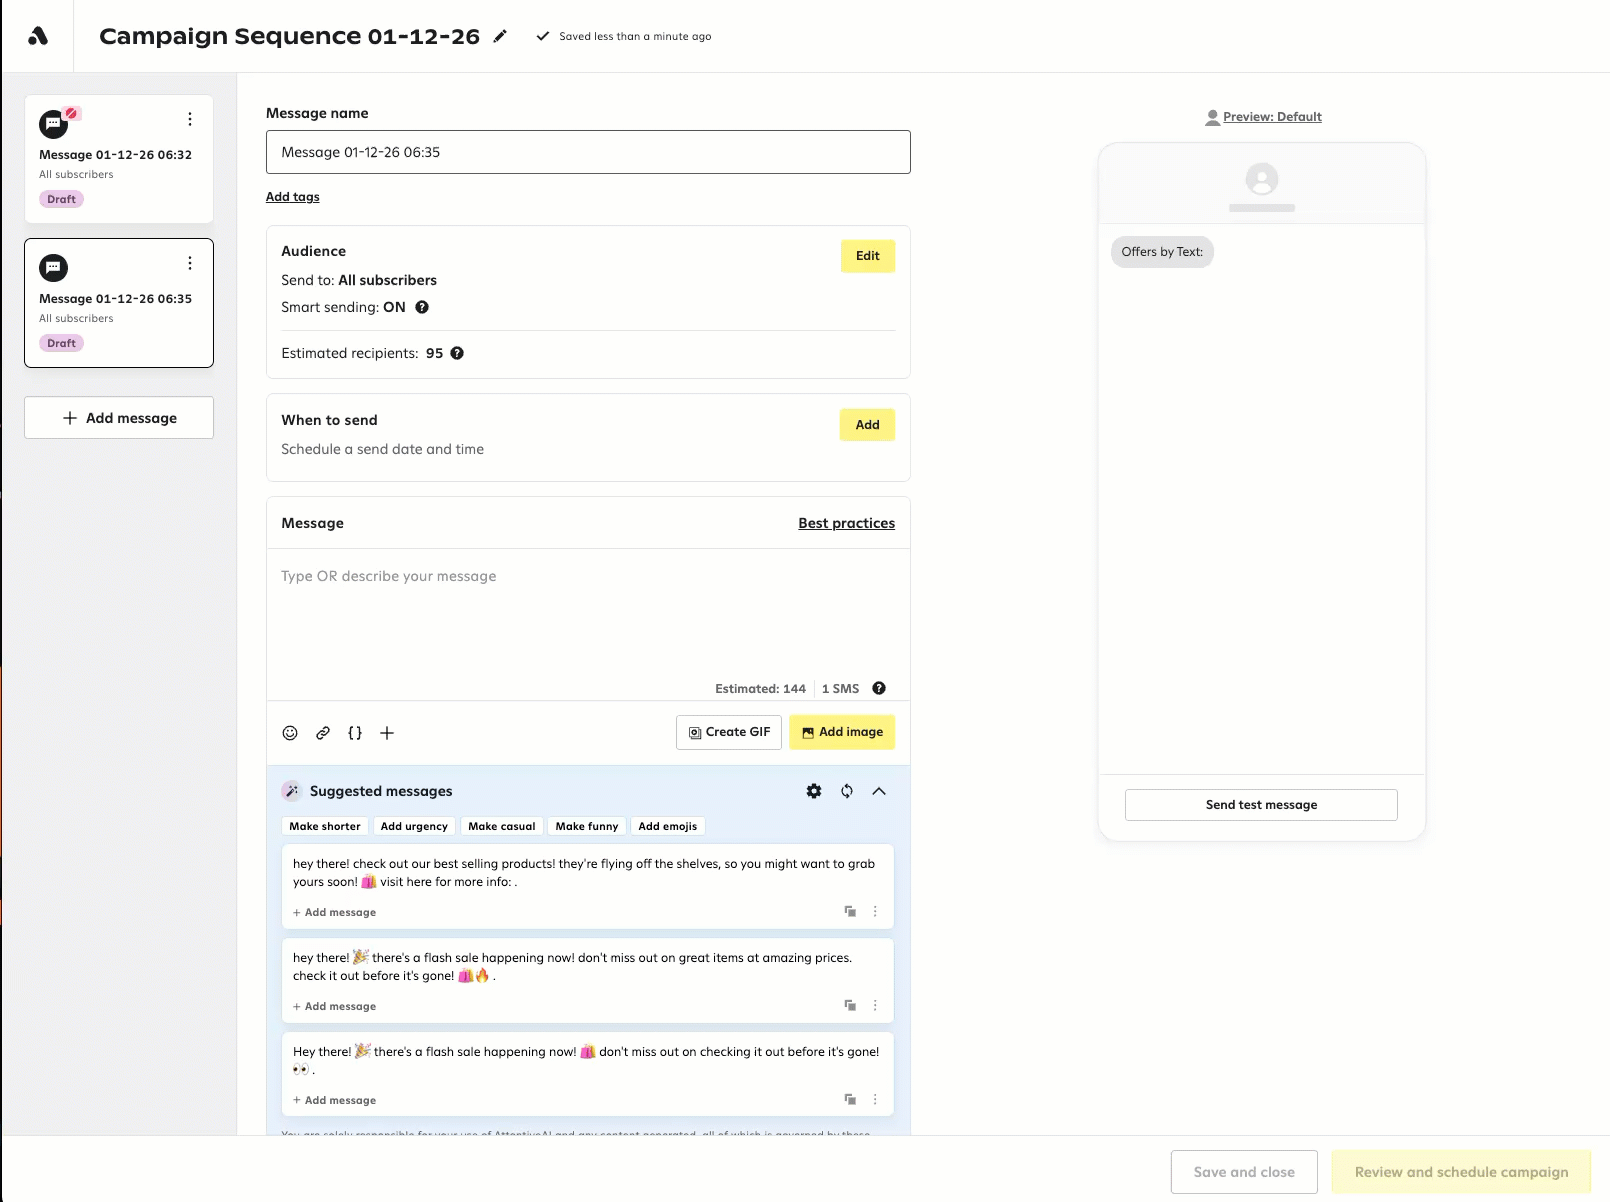Copy the first suggested message
The width and height of the screenshot is (1610, 1202).
850,911
